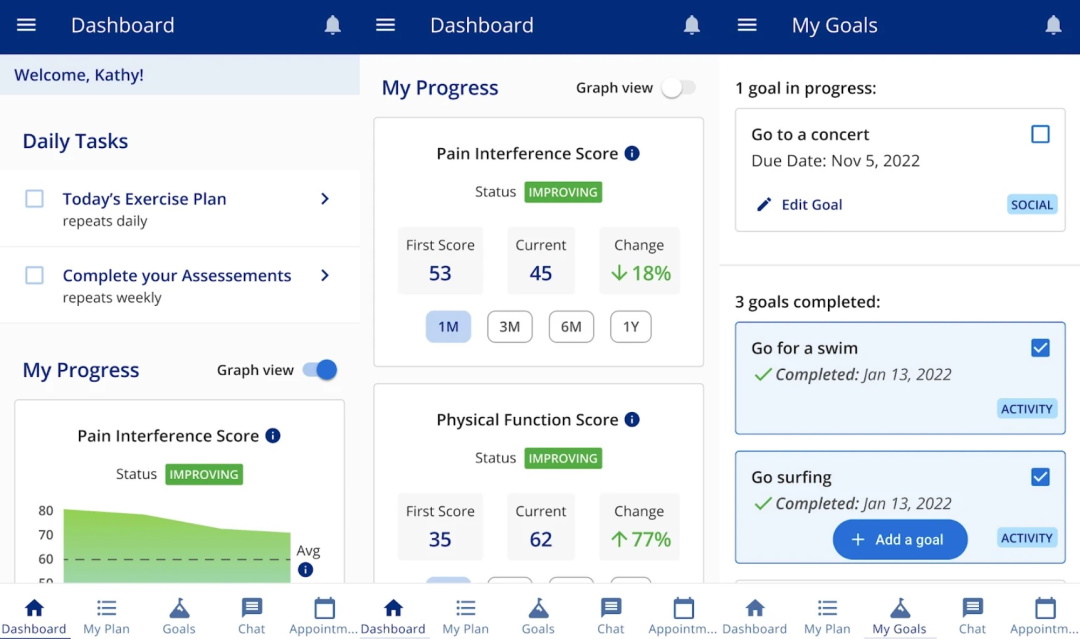The height and width of the screenshot is (639, 1080).
Task: Expand Today's Exercise Plan with its chevron
Action: (325, 199)
